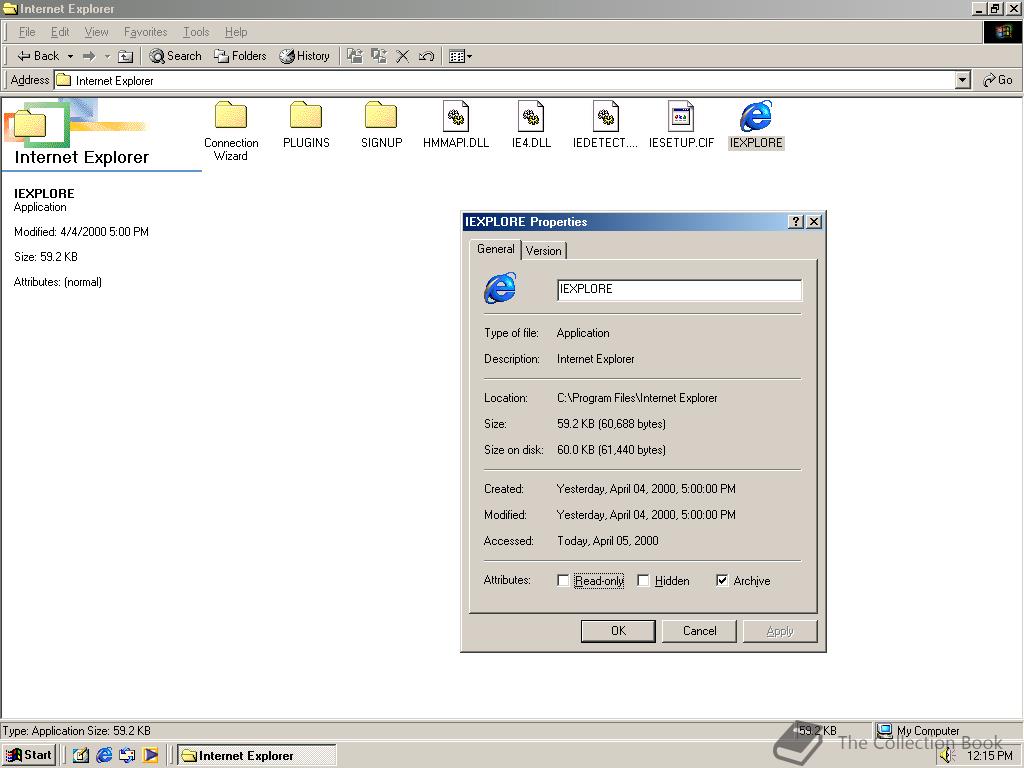This screenshot has width=1024, height=768.
Task: Expand the Address bar dropdown
Action: 962,80
